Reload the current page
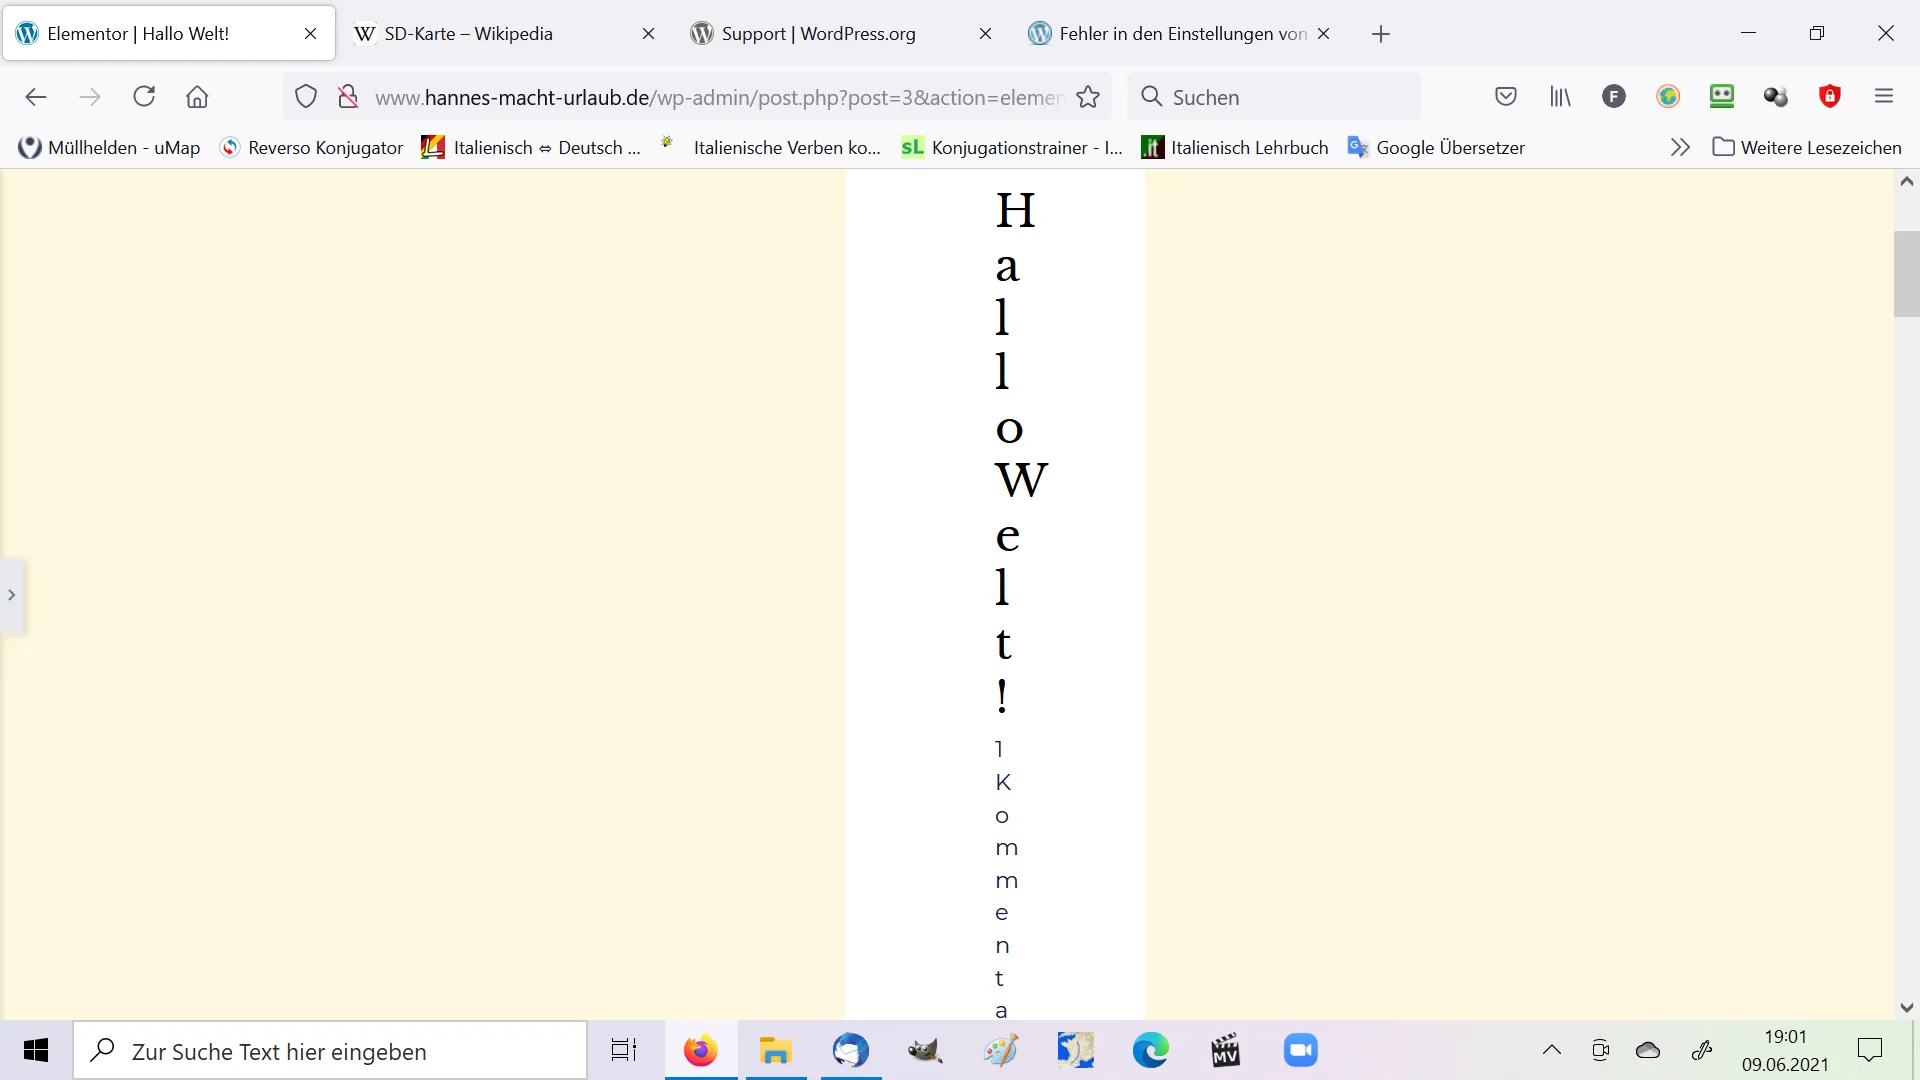 tap(144, 97)
